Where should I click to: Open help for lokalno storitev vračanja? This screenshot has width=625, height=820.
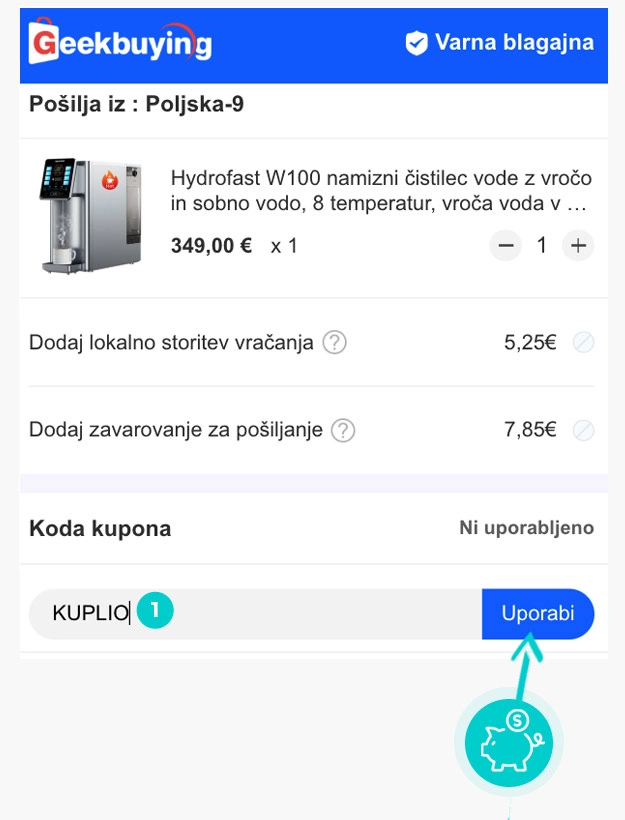tap(335, 343)
